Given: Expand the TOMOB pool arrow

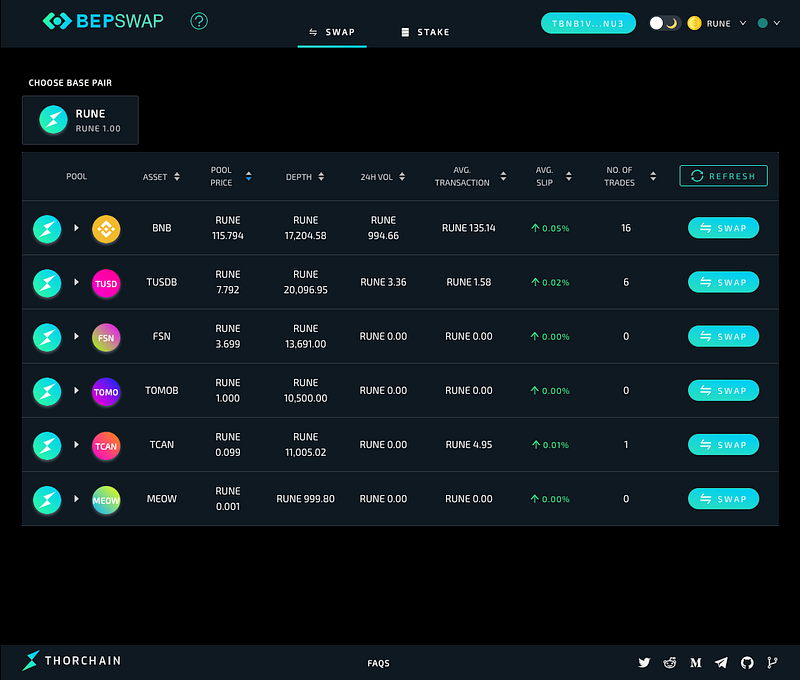Looking at the screenshot, I should (x=77, y=390).
